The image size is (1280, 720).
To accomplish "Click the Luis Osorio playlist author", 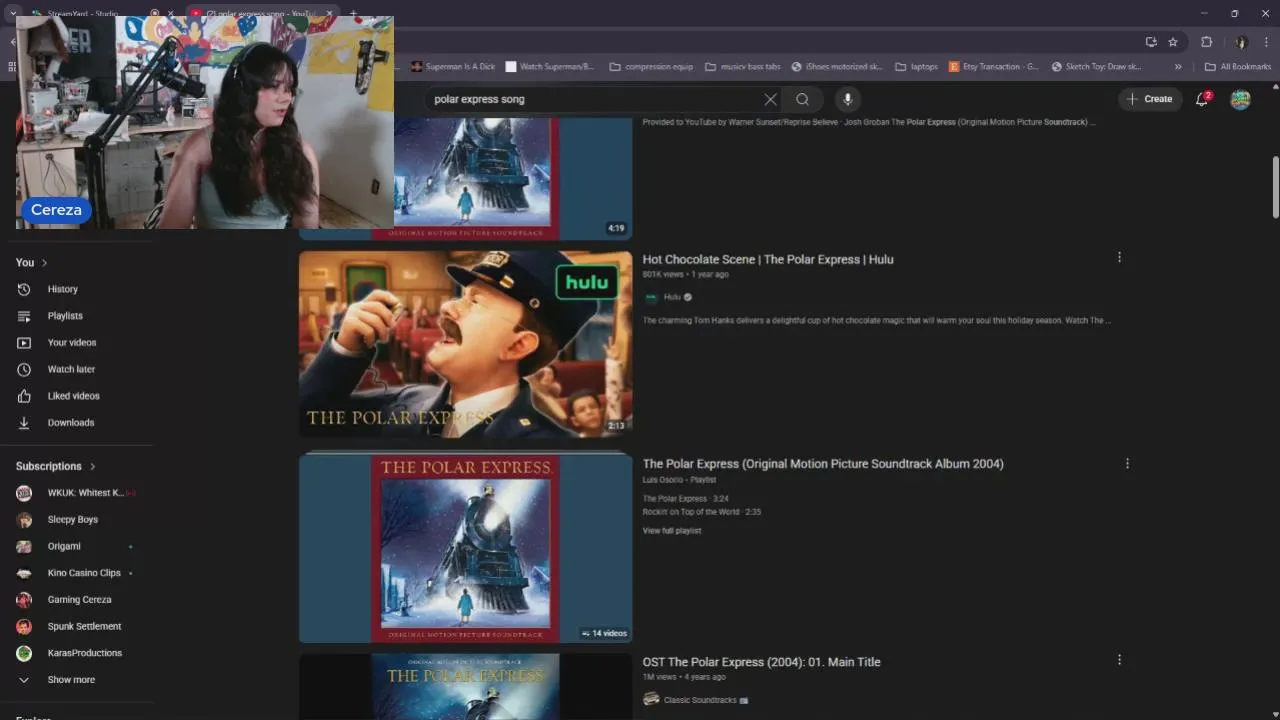I will [x=665, y=480].
